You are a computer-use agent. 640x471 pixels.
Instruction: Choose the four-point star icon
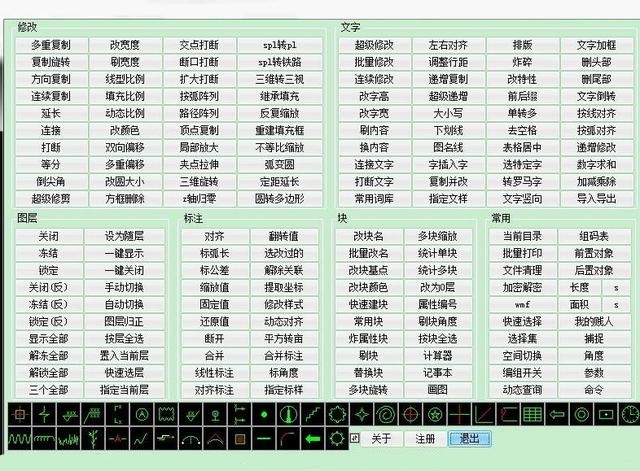(362, 415)
